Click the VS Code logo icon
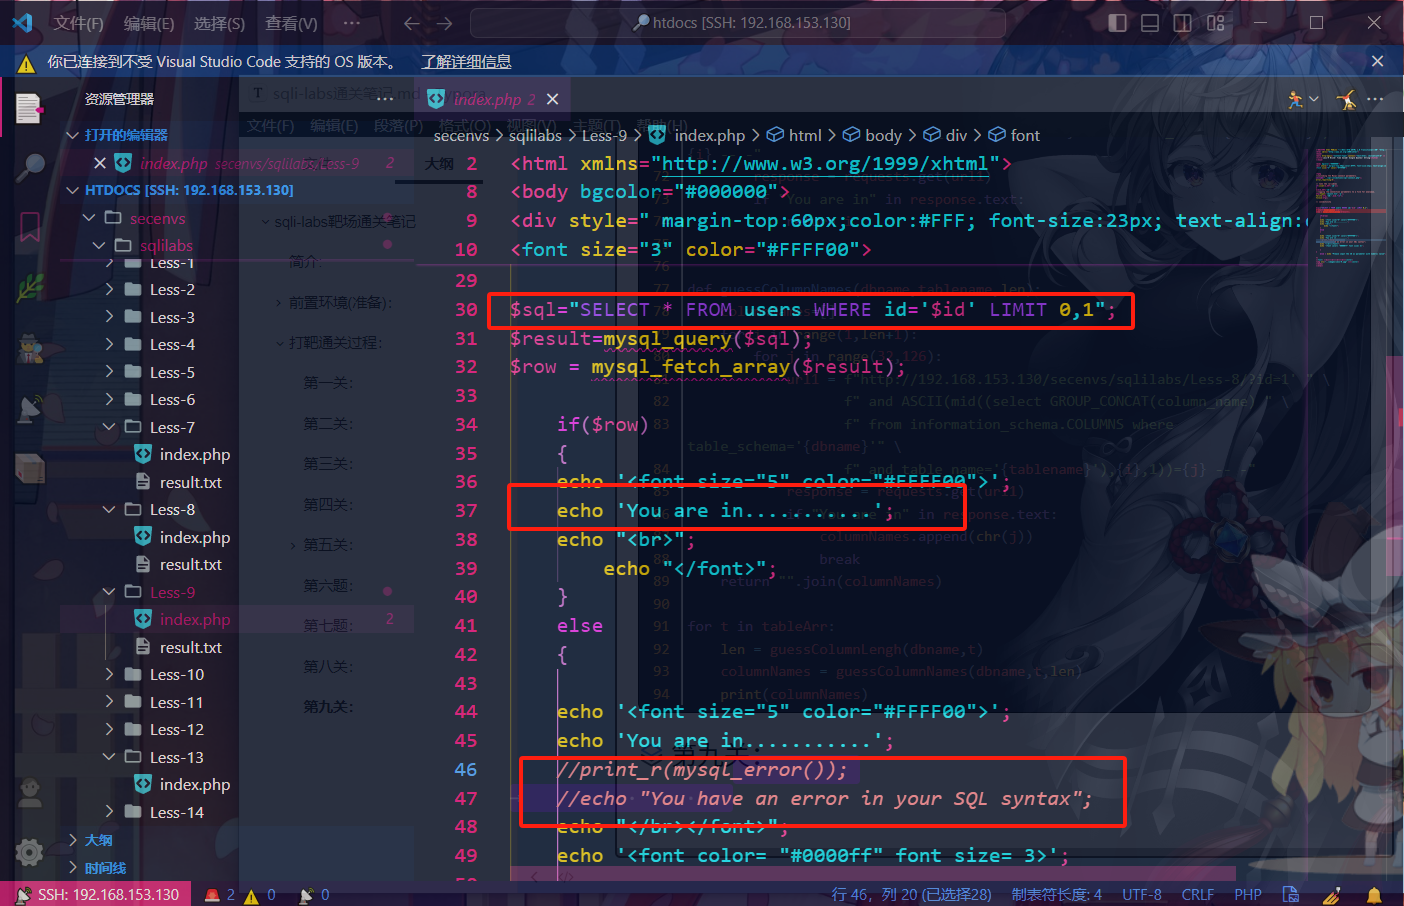This screenshot has height=906, width=1404. (22, 22)
